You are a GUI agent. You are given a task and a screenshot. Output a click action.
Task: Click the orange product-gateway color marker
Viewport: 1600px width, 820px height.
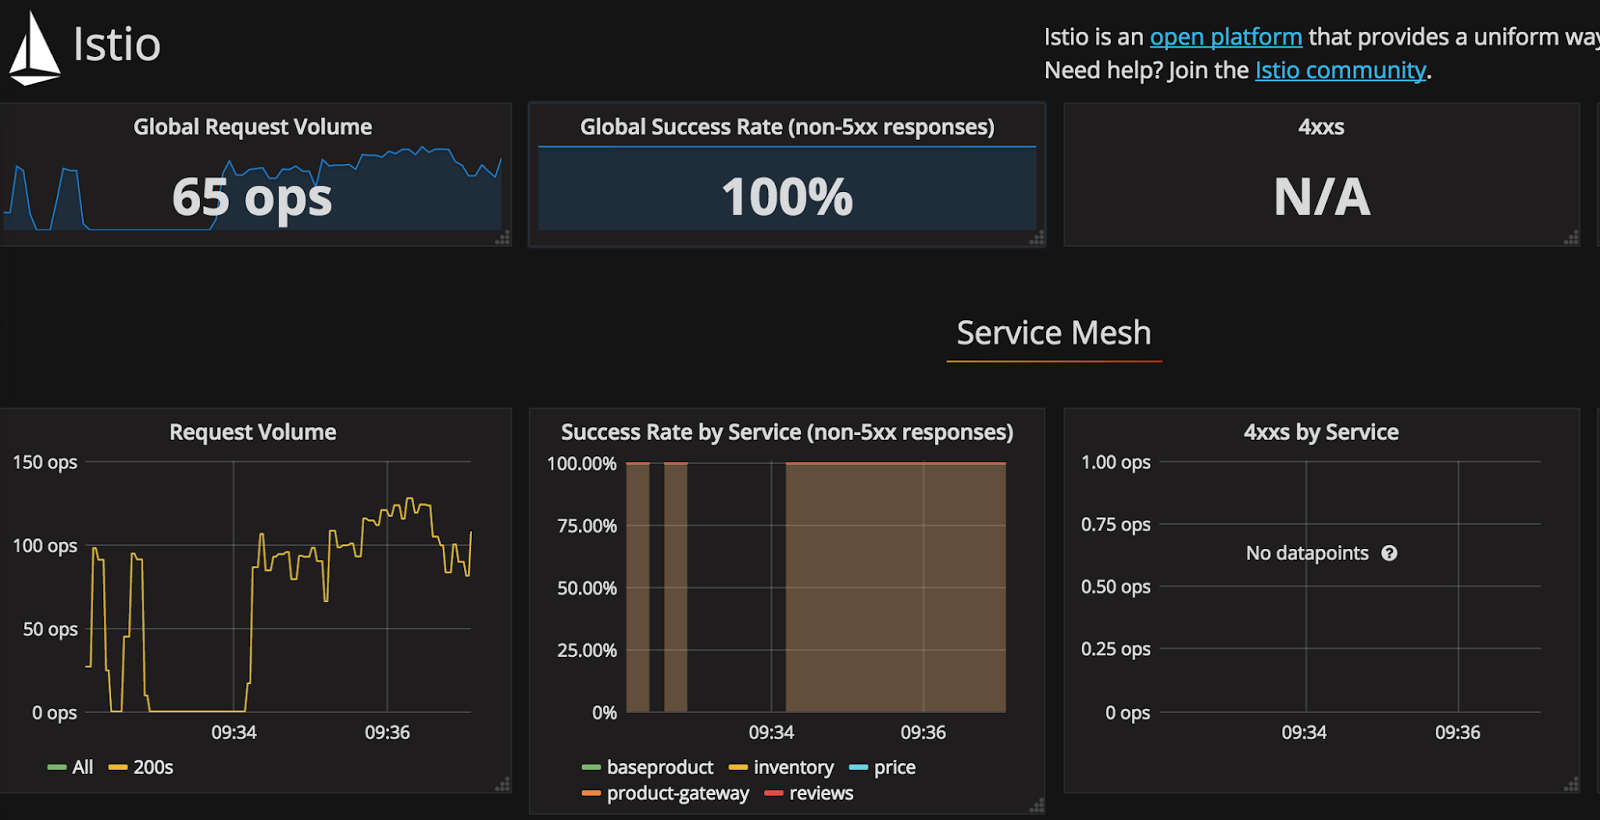tap(591, 792)
